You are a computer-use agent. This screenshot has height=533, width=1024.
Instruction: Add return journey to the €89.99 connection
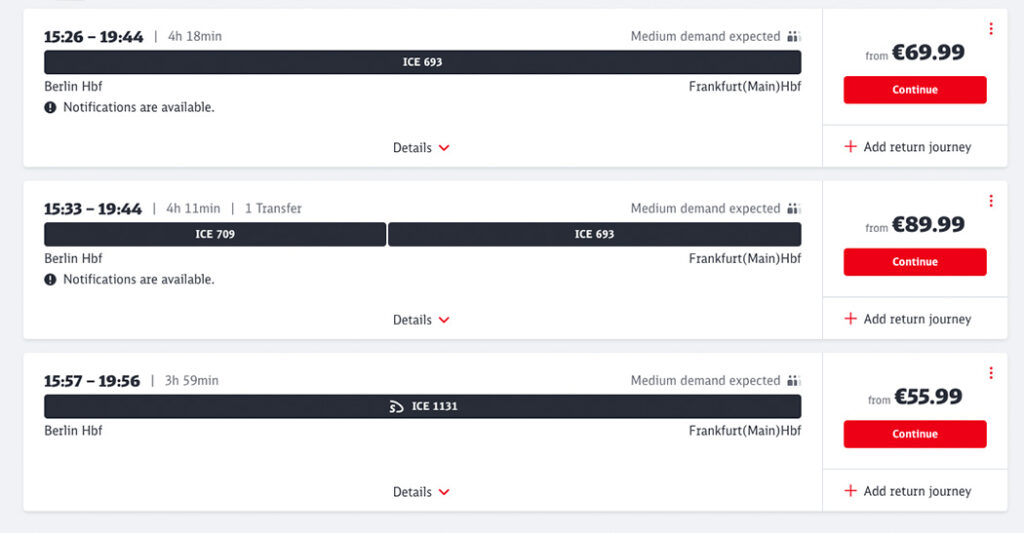(908, 319)
